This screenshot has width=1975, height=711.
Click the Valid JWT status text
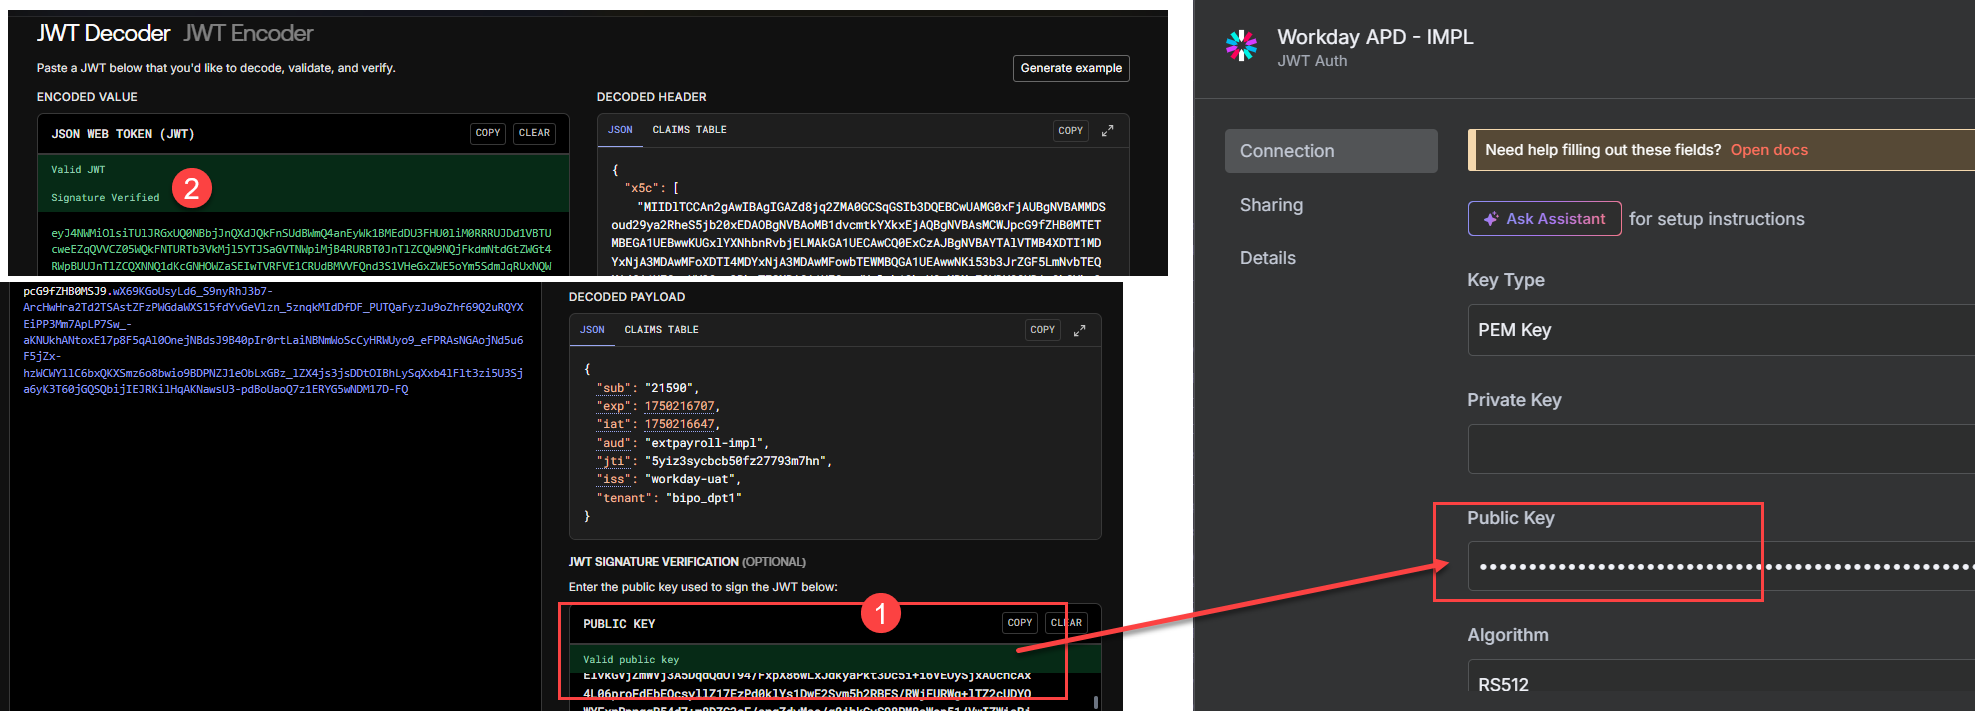[78, 170]
